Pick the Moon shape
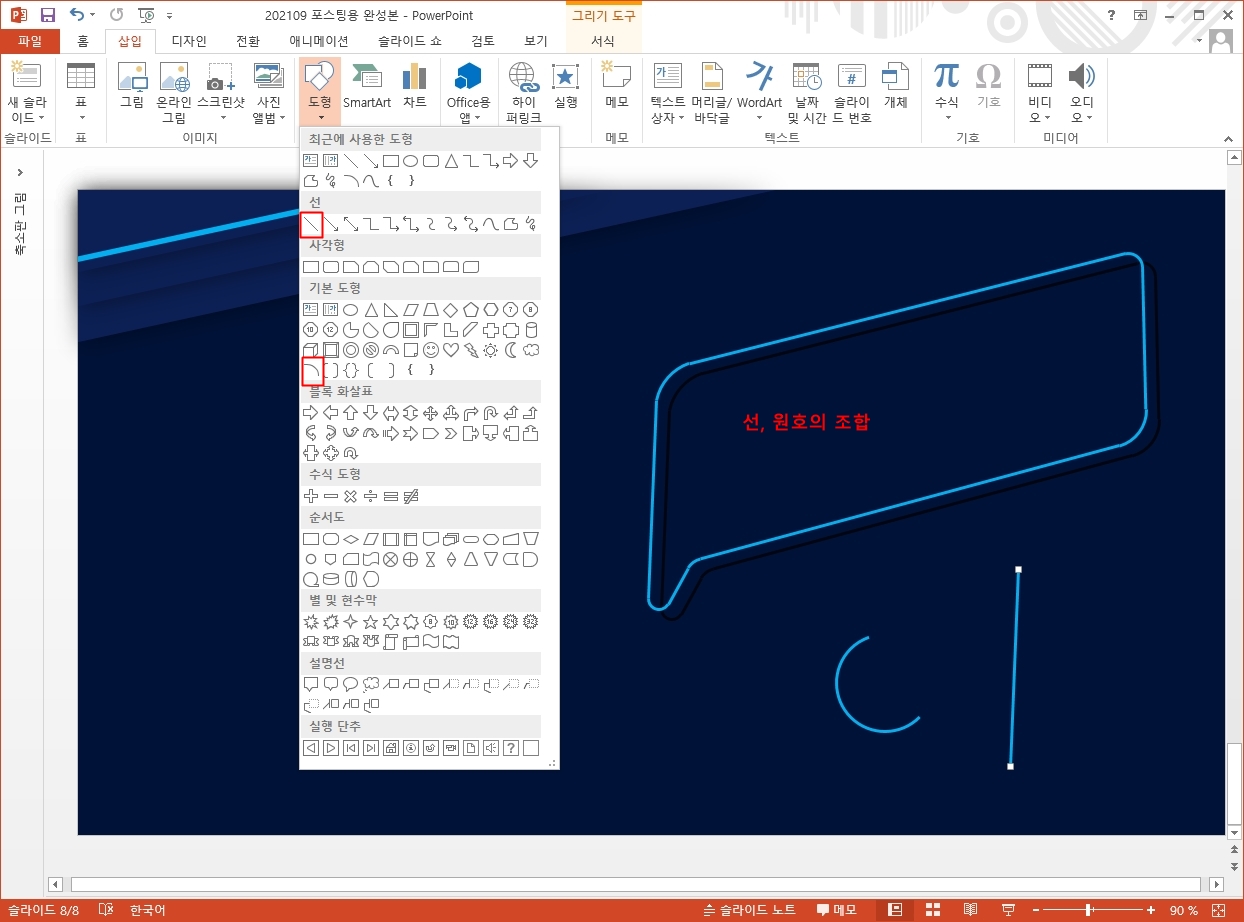 click(511, 350)
